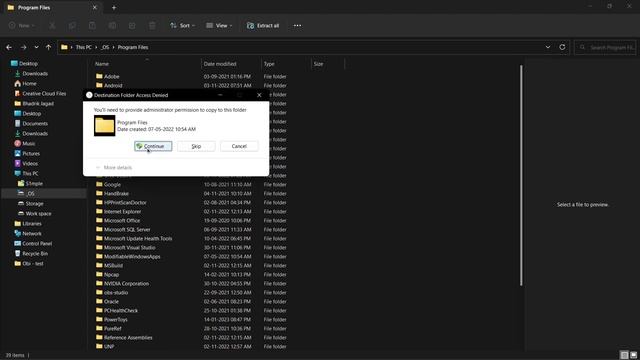The image size is (640, 360).
Task: Select the HandBrake folder
Action: pos(116,193)
